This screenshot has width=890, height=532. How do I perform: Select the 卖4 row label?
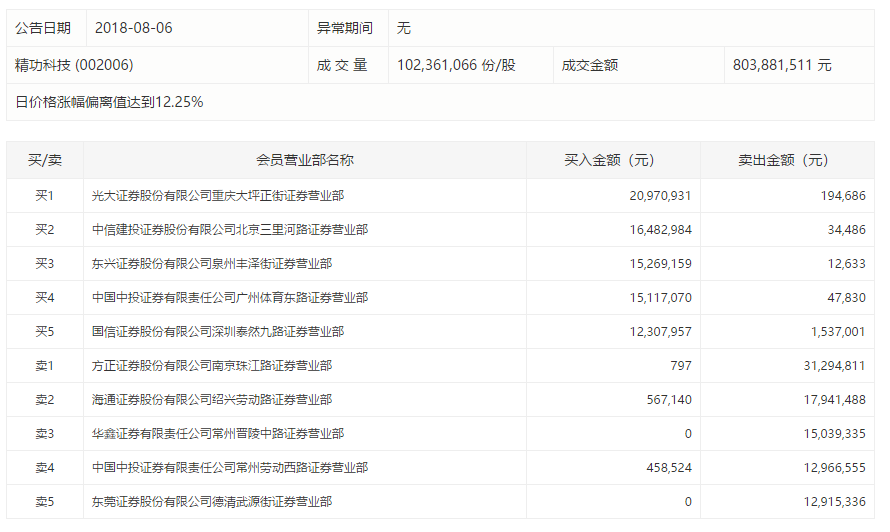click(x=44, y=468)
